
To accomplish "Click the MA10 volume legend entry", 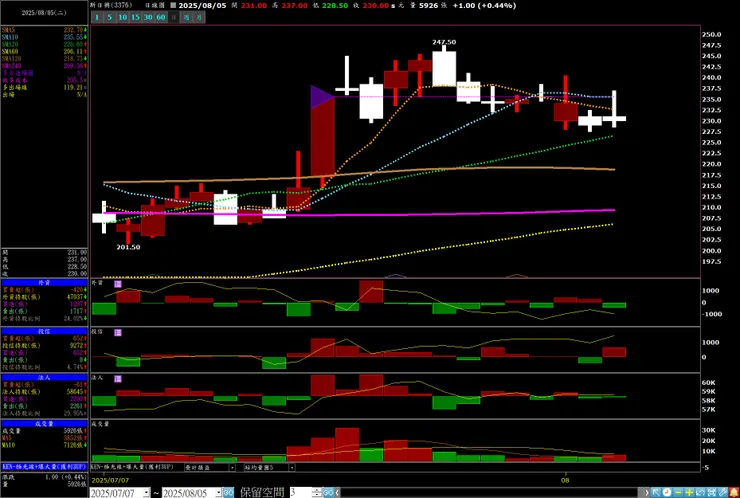I will [44, 445].
